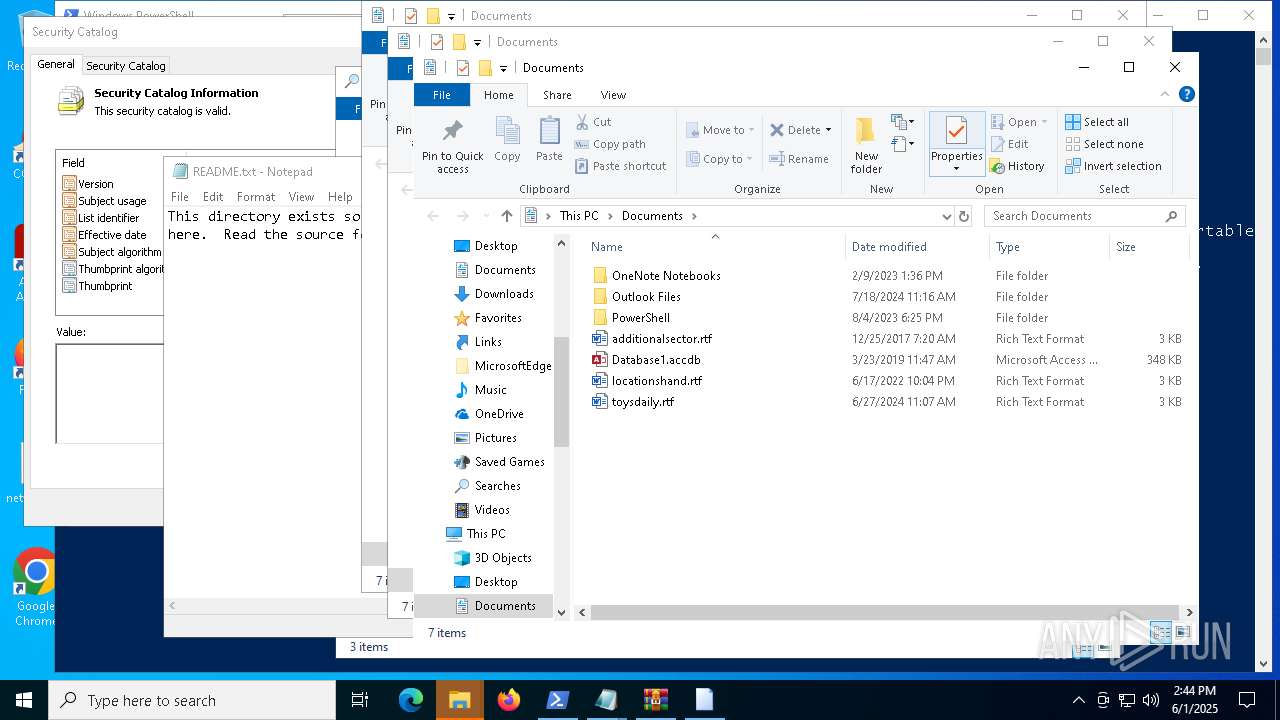
Task: Switch to details view button
Action: tap(1161, 633)
